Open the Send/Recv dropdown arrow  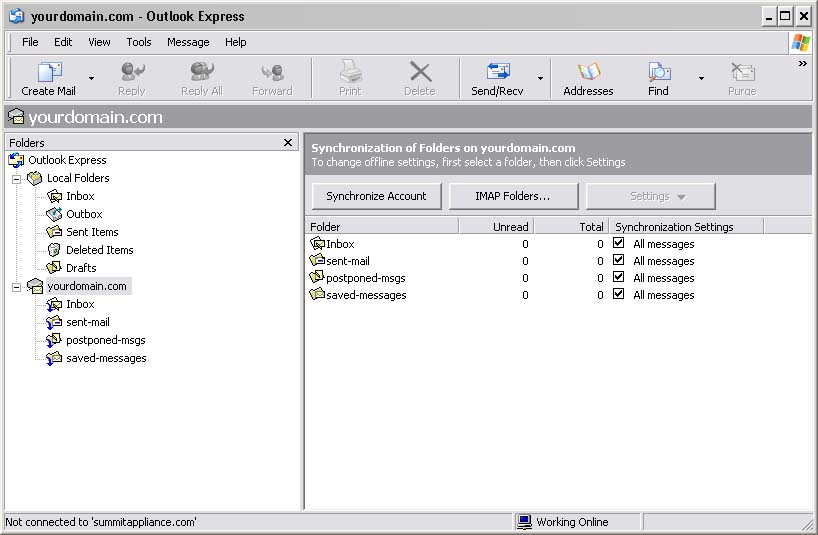click(x=540, y=78)
